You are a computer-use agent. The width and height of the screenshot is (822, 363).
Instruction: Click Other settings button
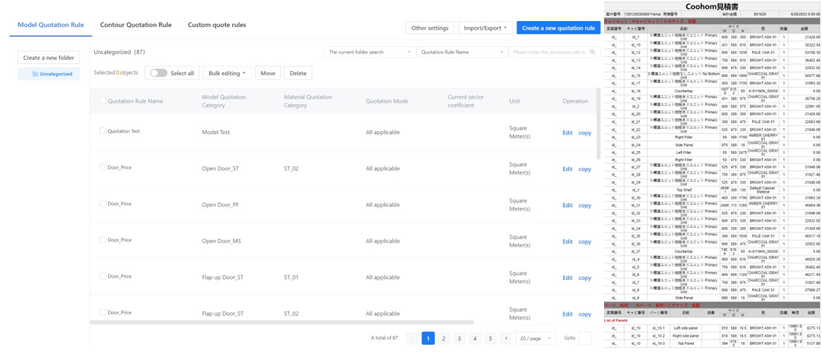tap(430, 28)
